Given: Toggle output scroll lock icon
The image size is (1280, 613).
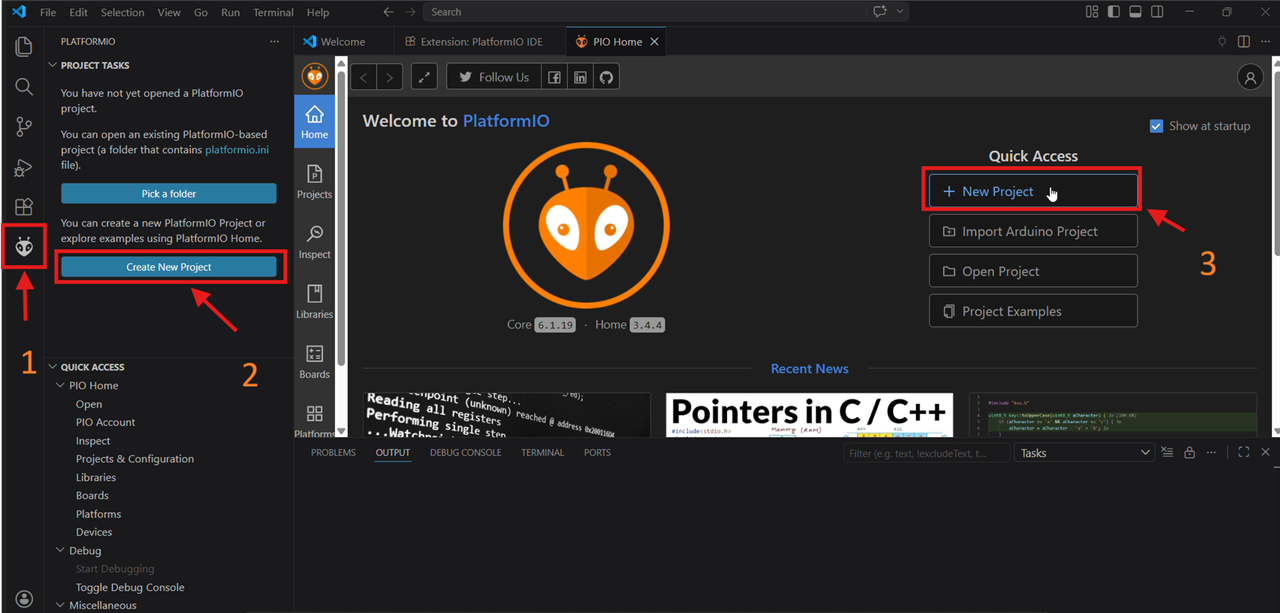Looking at the screenshot, I should (x=1189, y=453).
